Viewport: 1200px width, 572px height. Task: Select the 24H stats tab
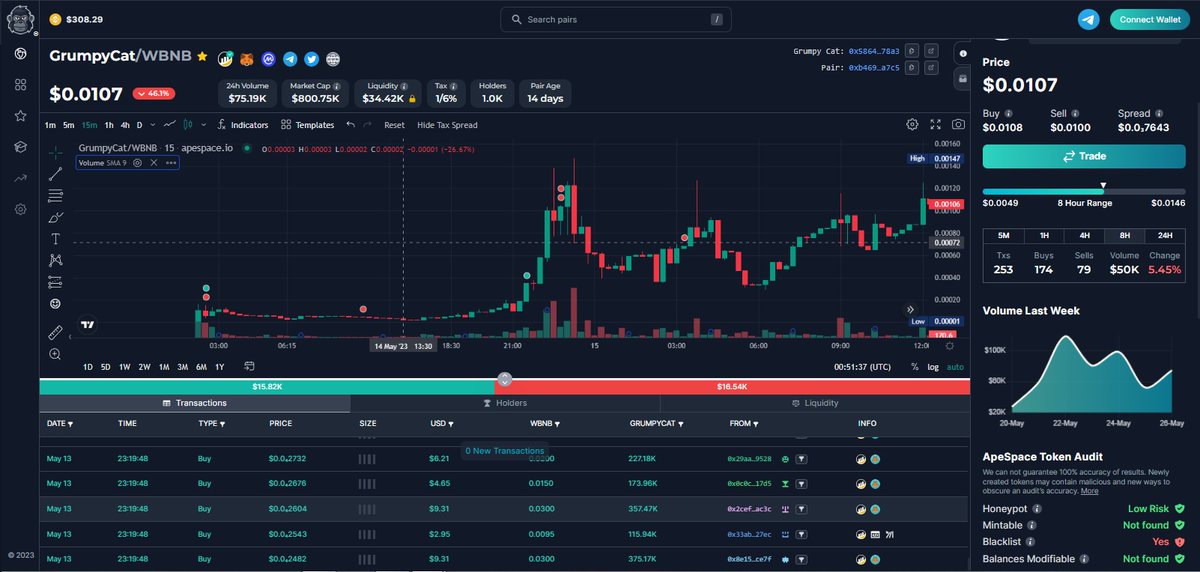(x=1165, y=236)
